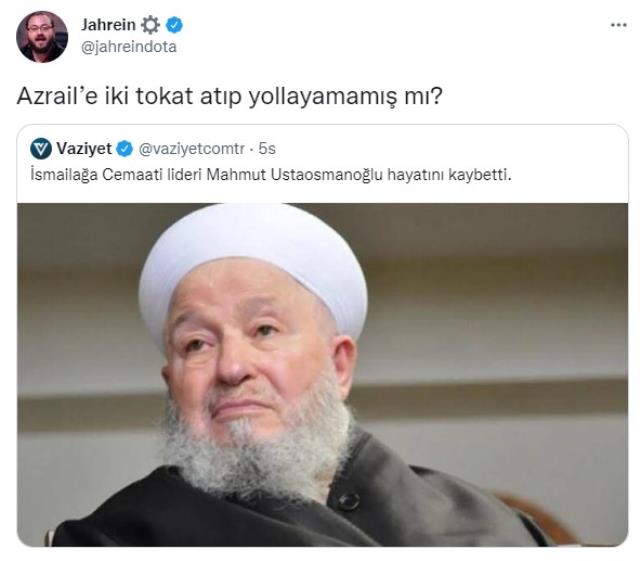Click the Vaziyet logo avatar
Viewport: 640px width, 561px height.
pos(41,148)
